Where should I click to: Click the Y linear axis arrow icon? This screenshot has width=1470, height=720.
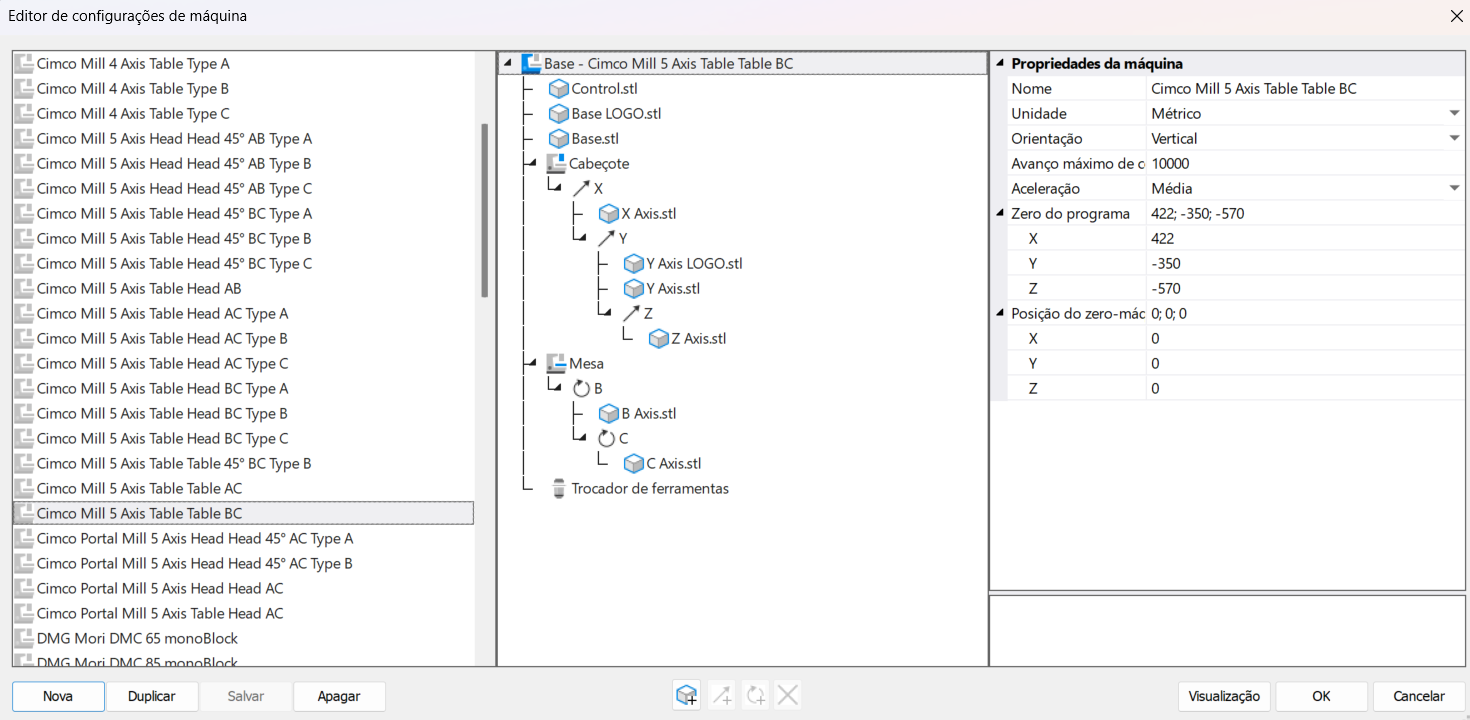click(607, 239)
